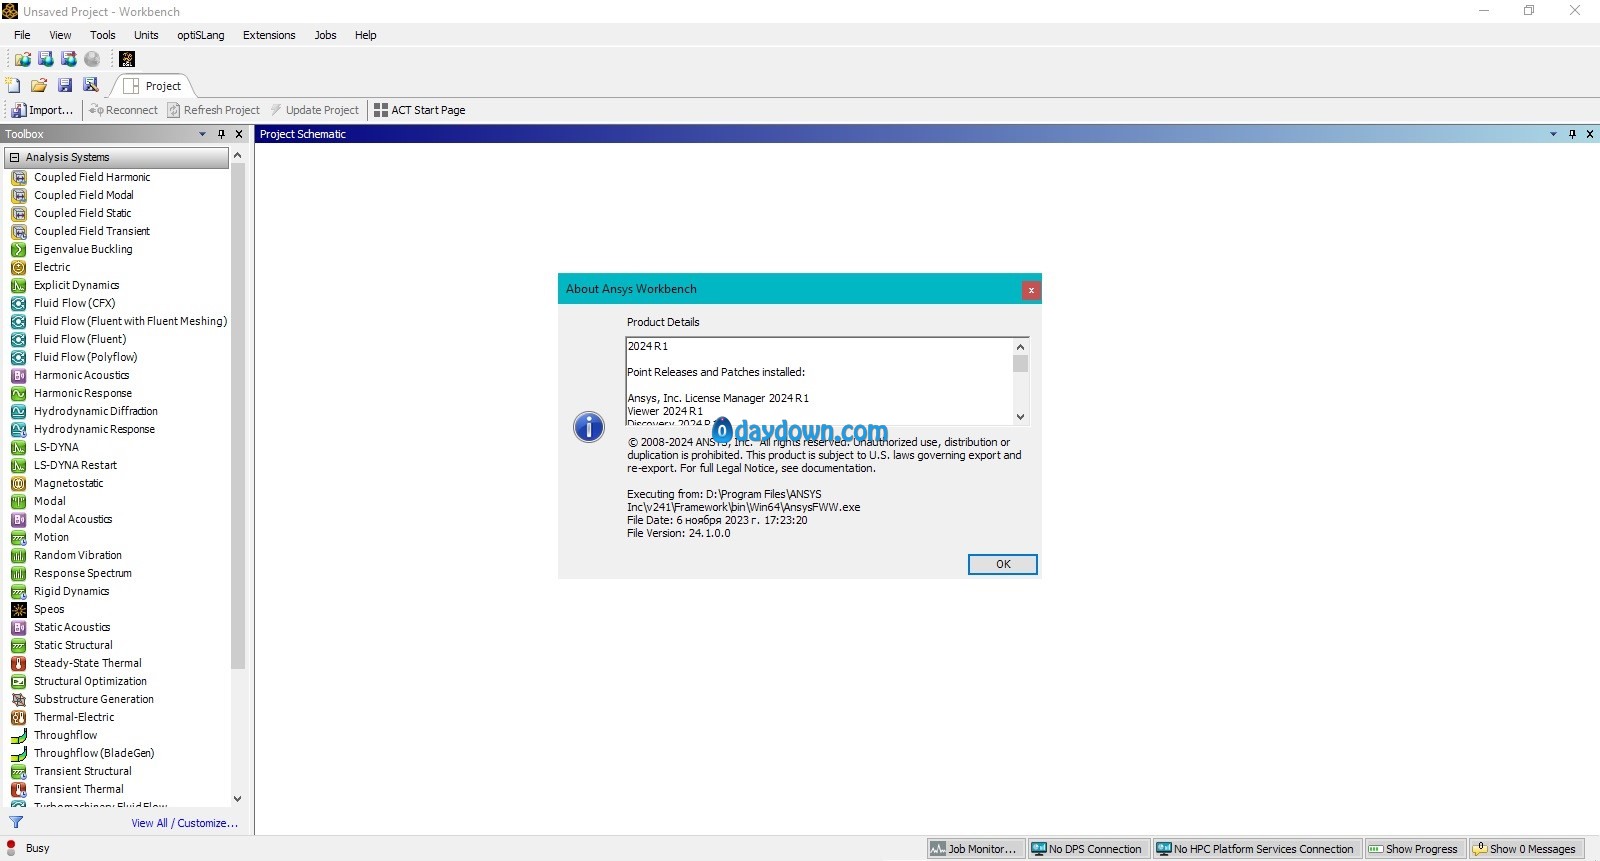Select the Rigid Dynamics icon
Viewport: 1600px width, 861px height.
pyautogui.click(x=18, y=591)
